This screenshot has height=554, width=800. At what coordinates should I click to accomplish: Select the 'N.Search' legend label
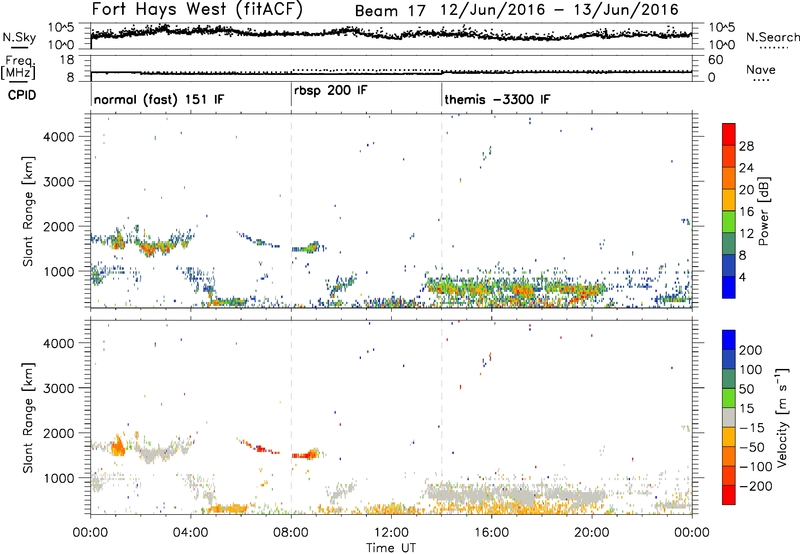tap(772, 37)
